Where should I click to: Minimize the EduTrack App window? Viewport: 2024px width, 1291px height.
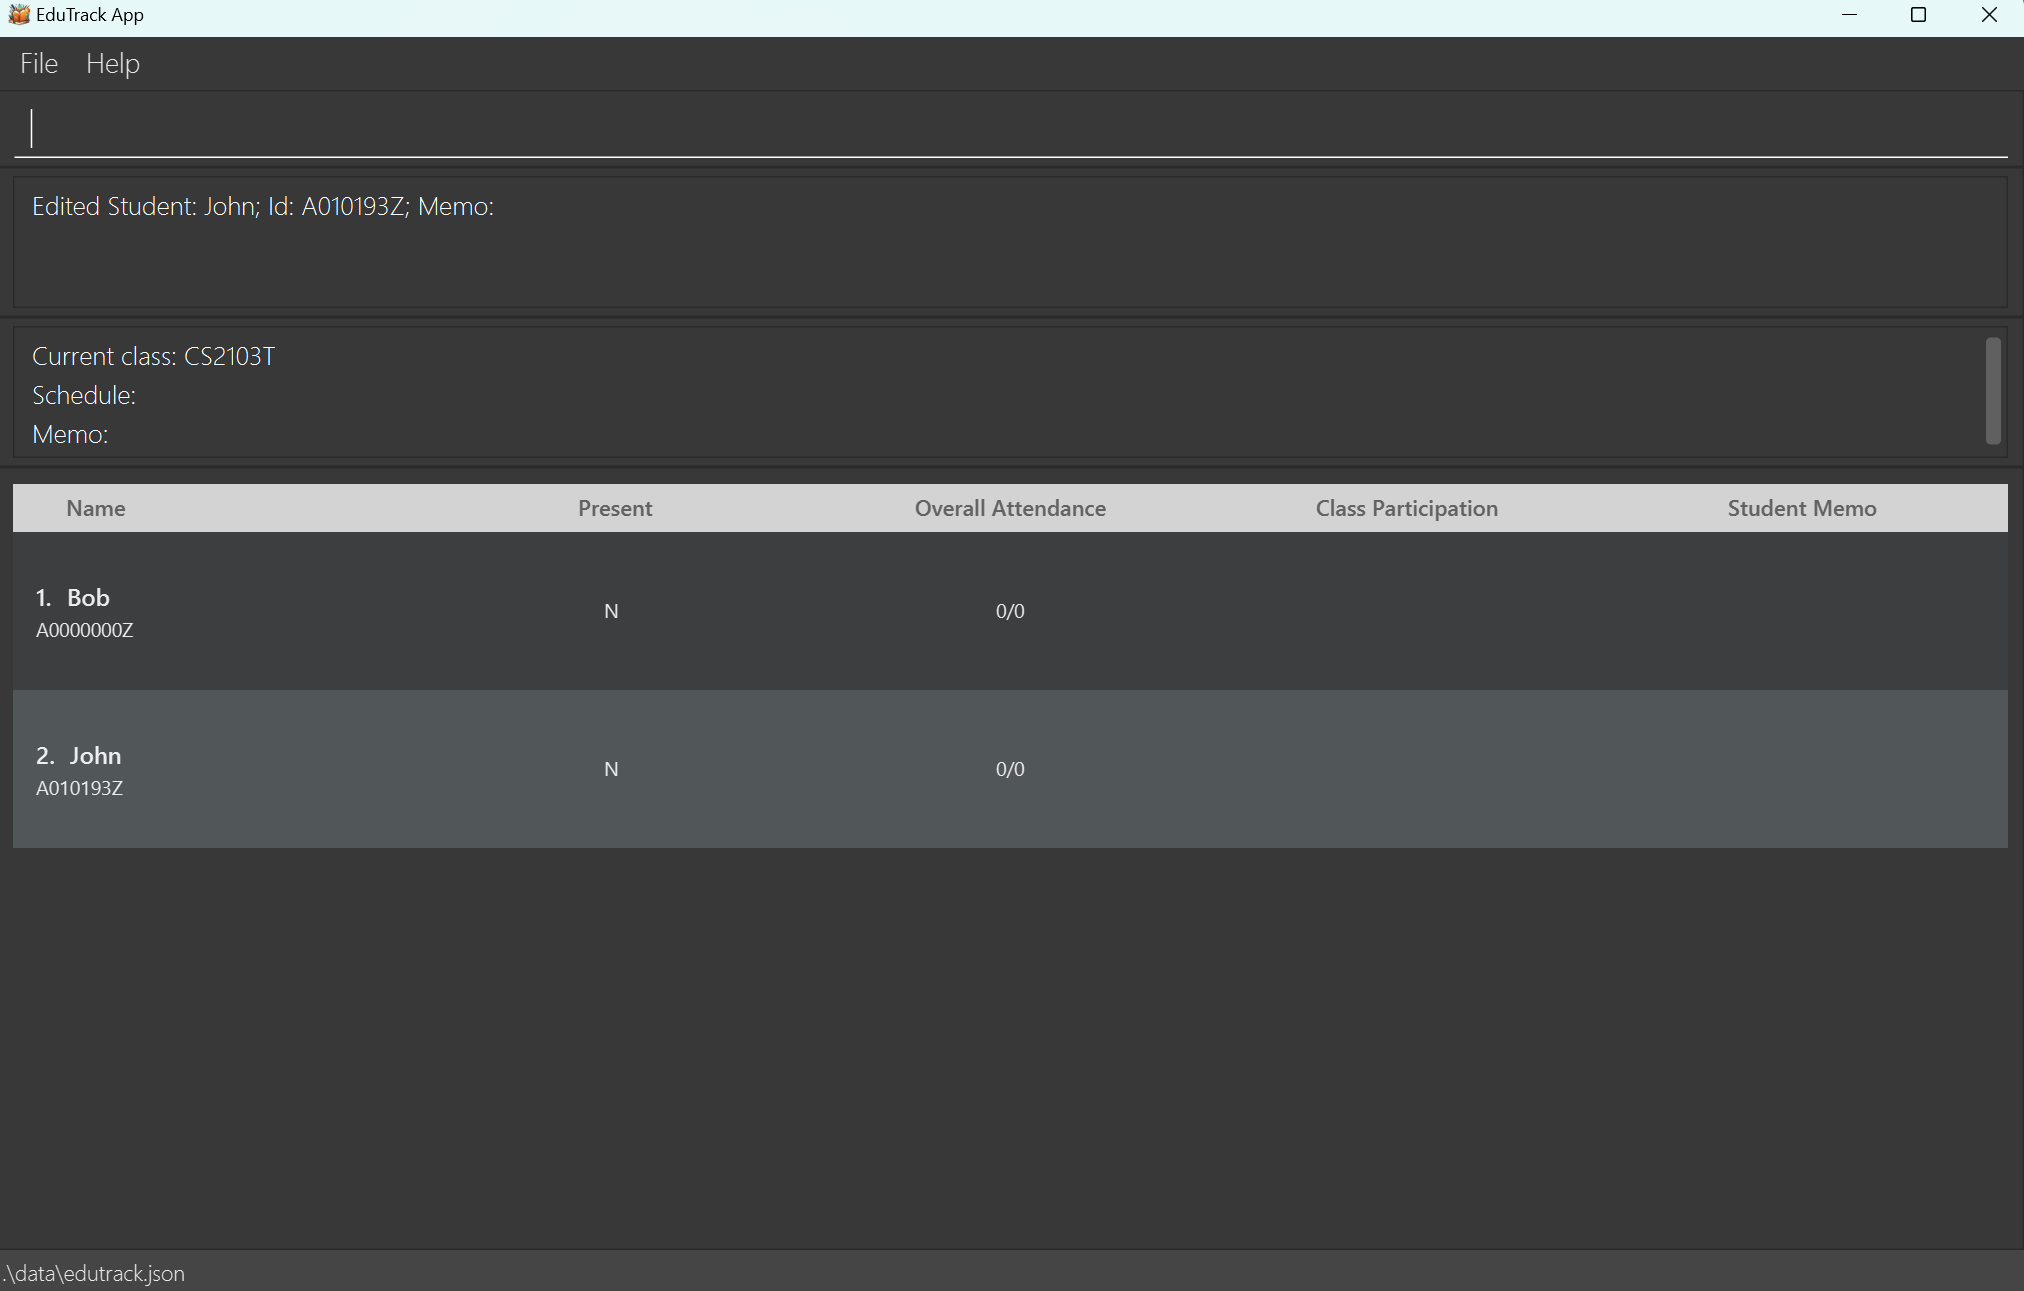pyautogui.click(x=1849, y=15)
